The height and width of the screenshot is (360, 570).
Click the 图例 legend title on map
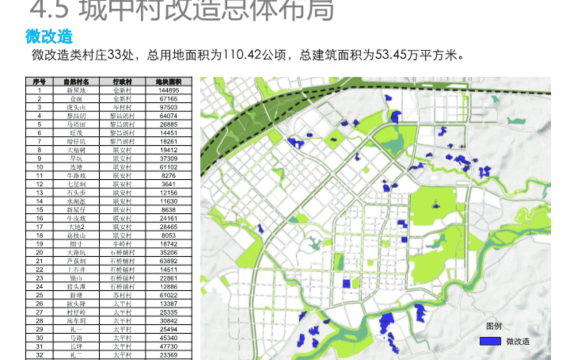click(x=494, y=326)
